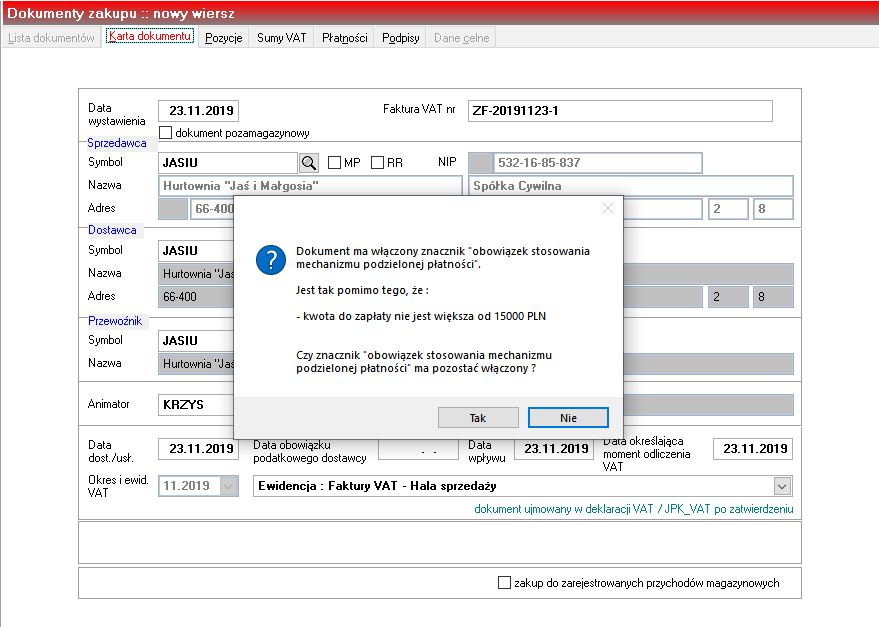
Task: Click the gray square before Sprzedawca address postcode
Action: tap(173, 209)
